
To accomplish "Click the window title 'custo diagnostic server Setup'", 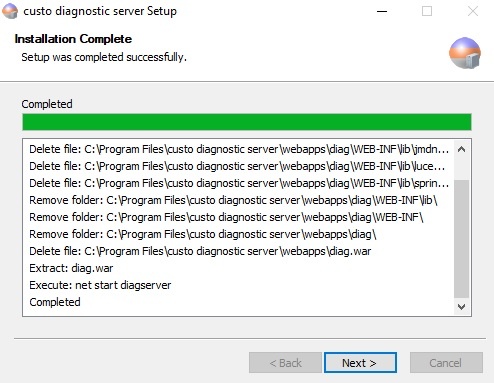I will (100, 11).
